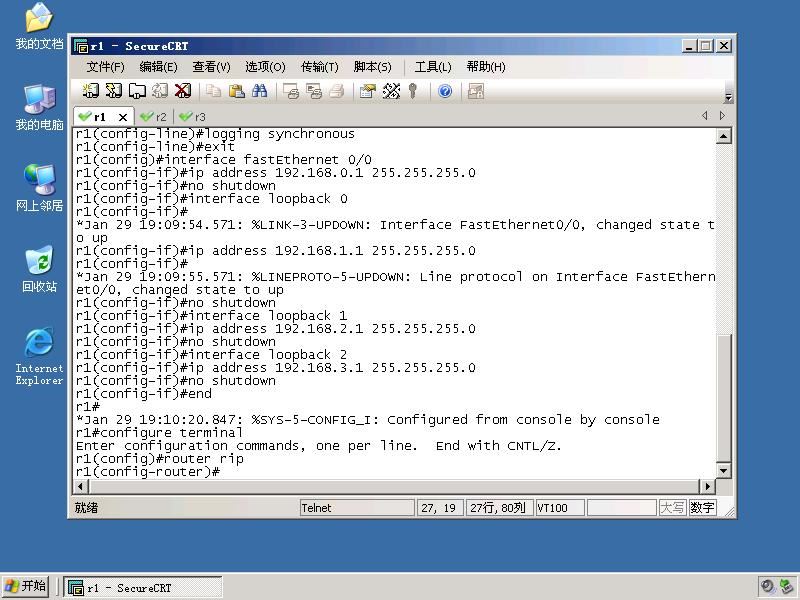Viewport: 800px width, 600px height.
Task: Click the Connect in Tab icon
Action: pos(137,91)
